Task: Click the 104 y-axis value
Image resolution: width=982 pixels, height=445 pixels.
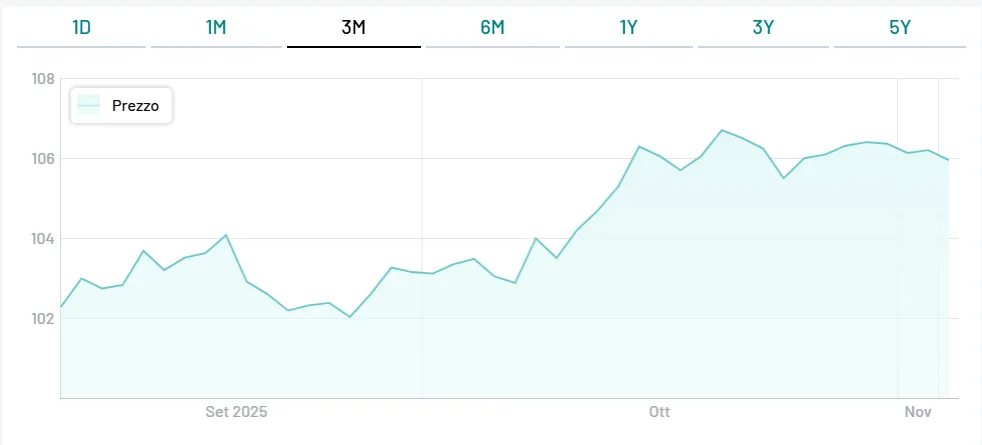Action: tap(42, 239)
